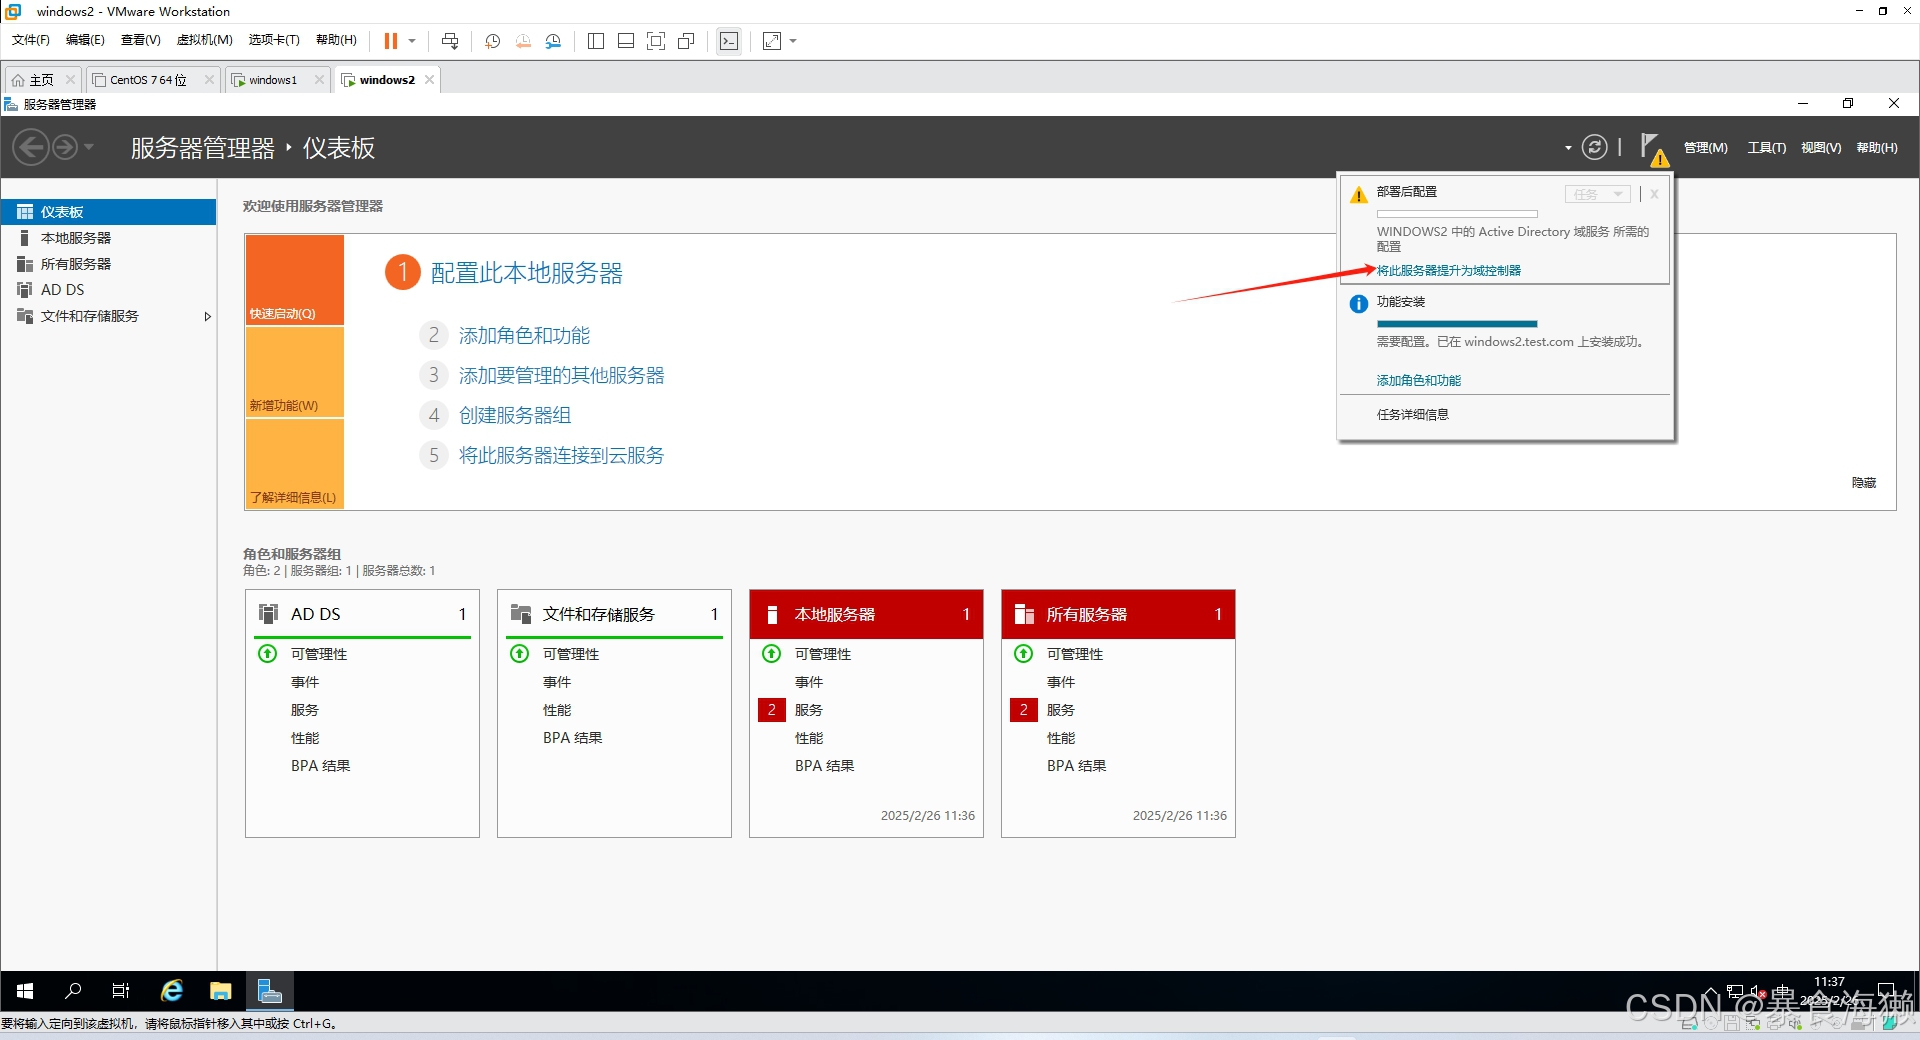
Task: Open 任务详细信息 in the notification panel
Action: click(x=1412, y=415)
